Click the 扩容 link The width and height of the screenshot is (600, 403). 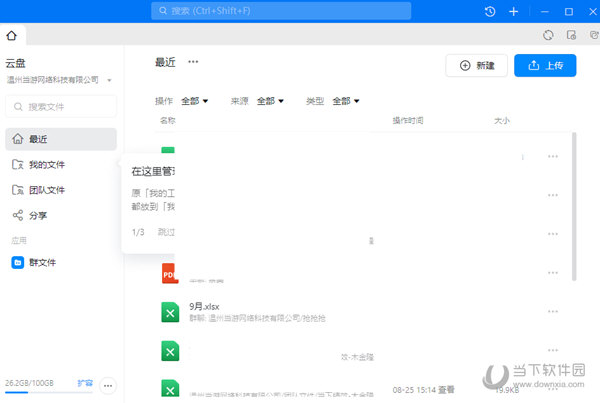(85, 383)
